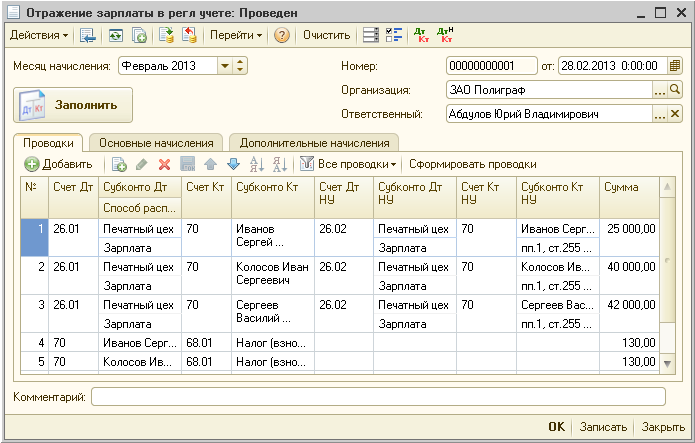
Task: Click the pencil edit row icon
Action: [x=141, y=165]
